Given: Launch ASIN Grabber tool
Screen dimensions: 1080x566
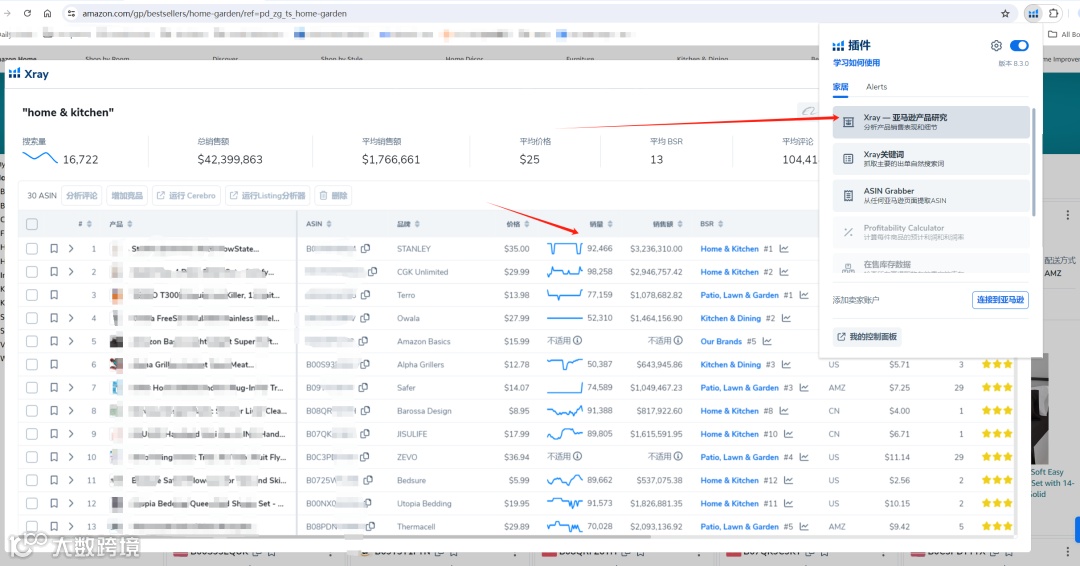Looking at the screenshot, I should pos(931,196).
